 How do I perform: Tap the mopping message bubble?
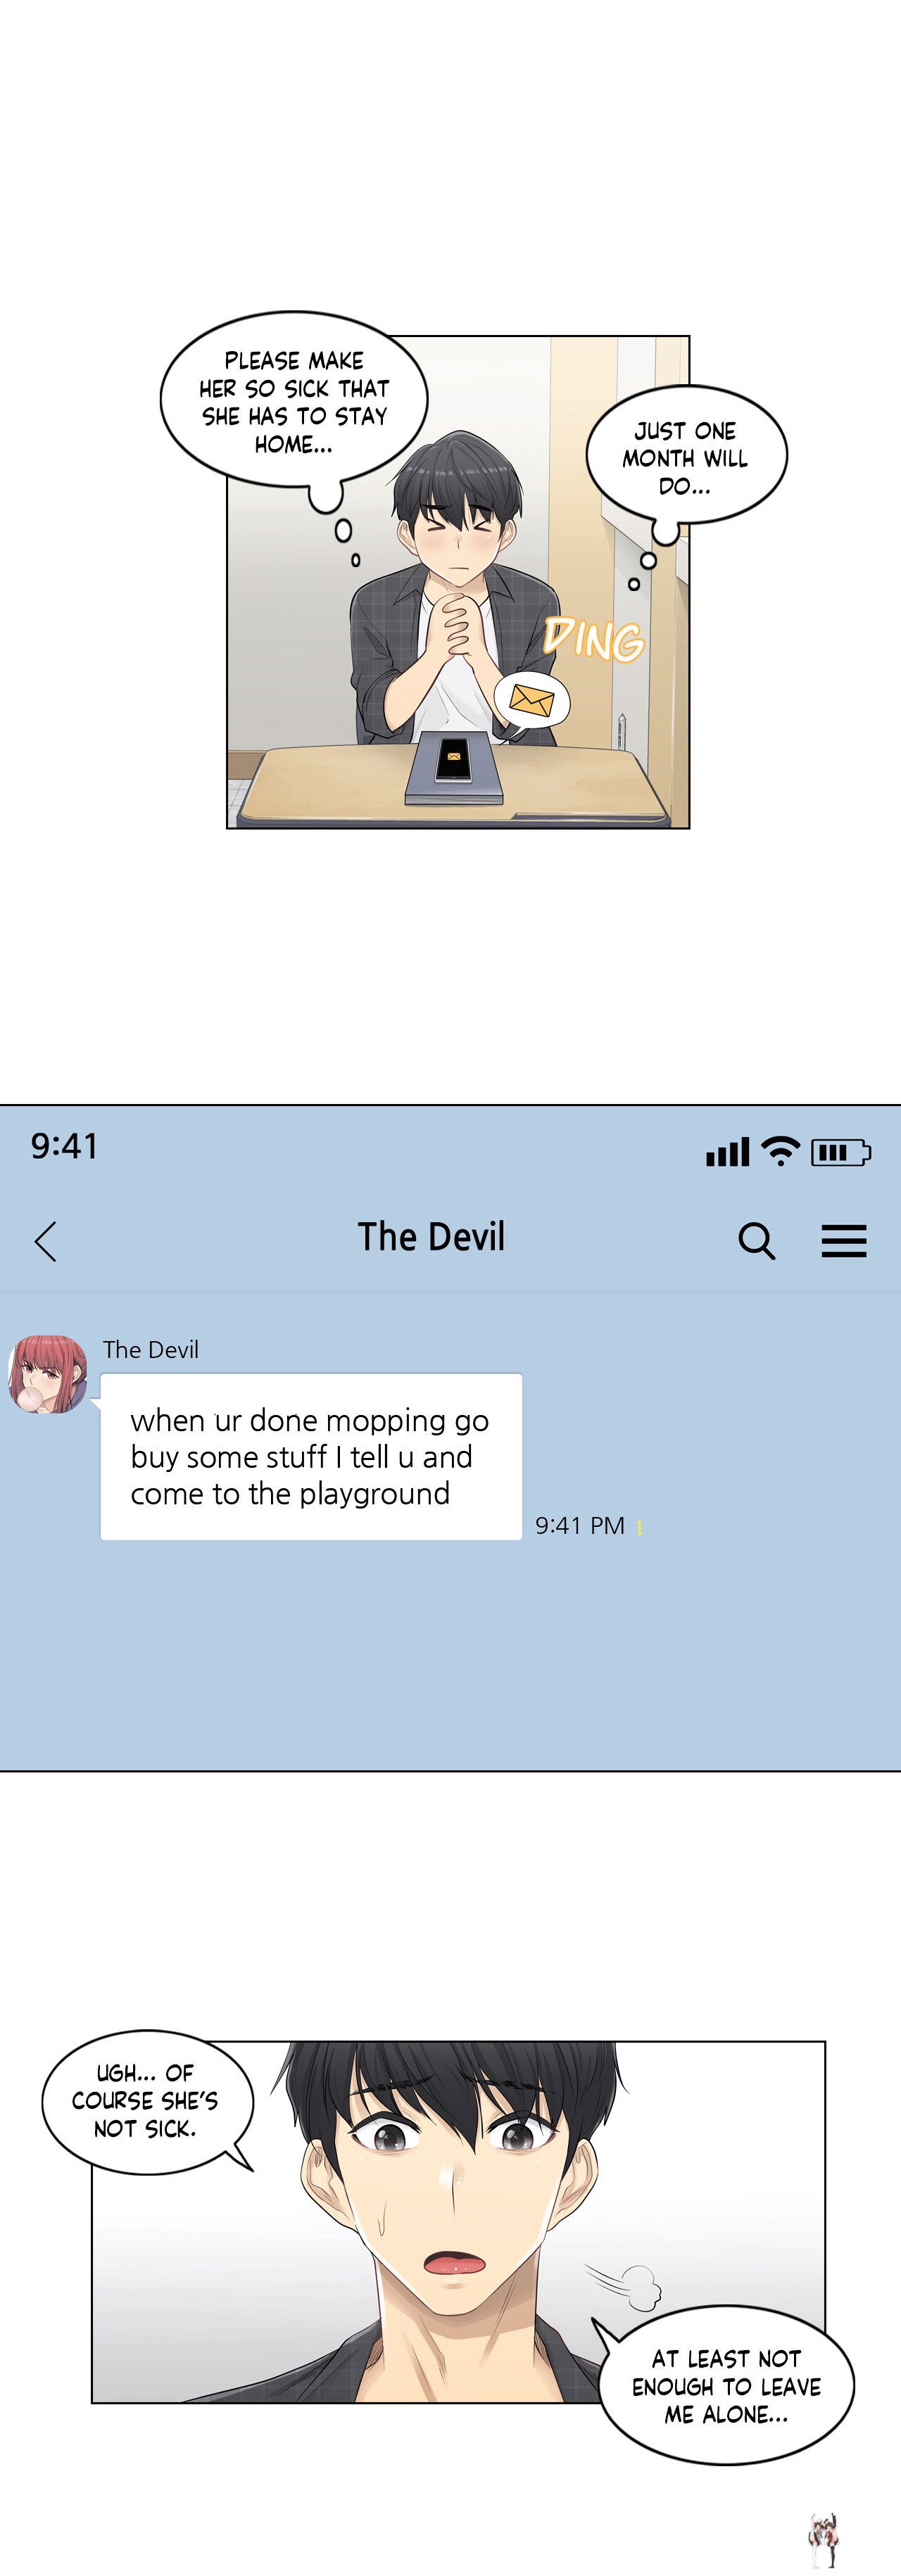311,1457
